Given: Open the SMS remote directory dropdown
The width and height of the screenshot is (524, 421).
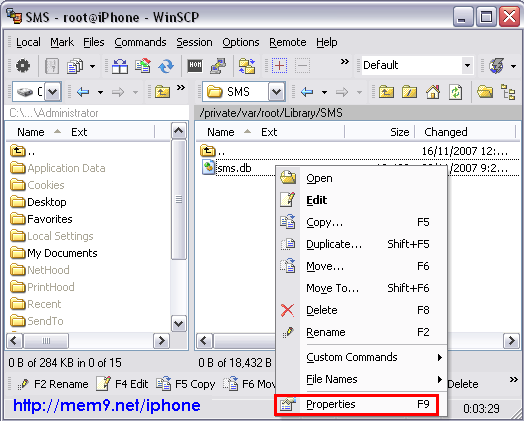Looking at the screenshot, I should click(277, 92).
